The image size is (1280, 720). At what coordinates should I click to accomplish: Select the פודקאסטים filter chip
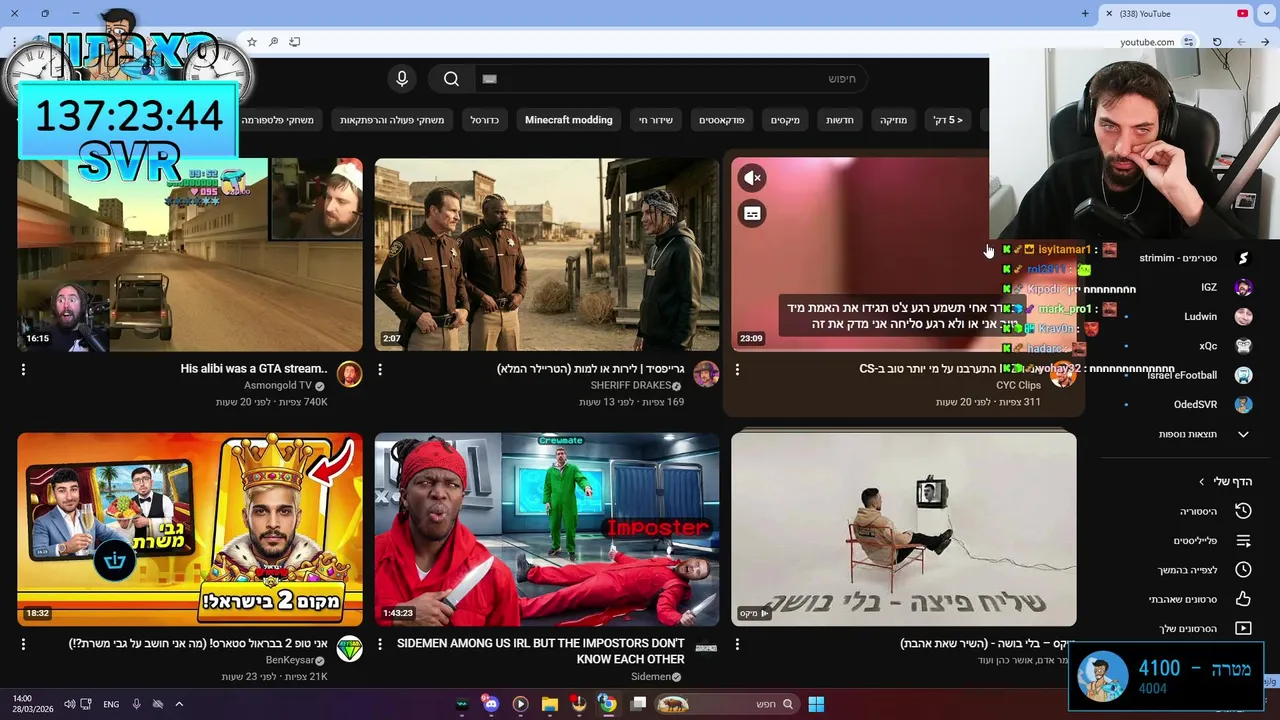point(721,120)
